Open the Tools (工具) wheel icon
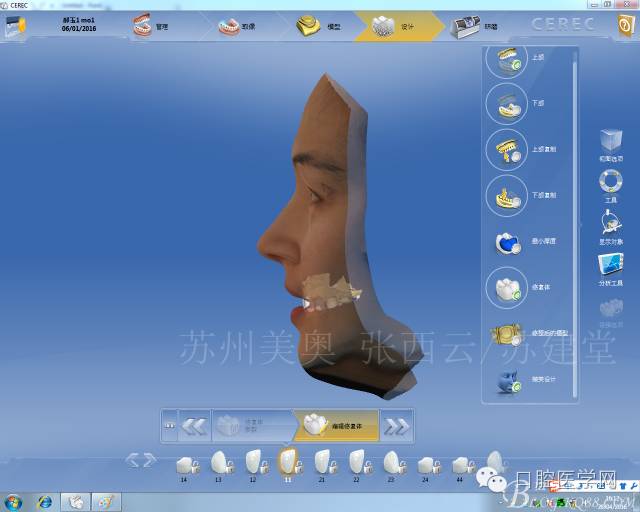Screen dimensions: 640x512 [x=610, y=182]
